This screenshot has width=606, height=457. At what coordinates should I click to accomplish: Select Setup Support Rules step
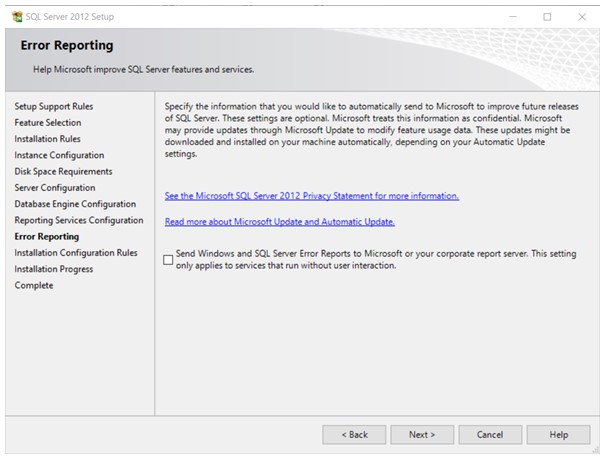pyautogui.click(x=54, y=106)
